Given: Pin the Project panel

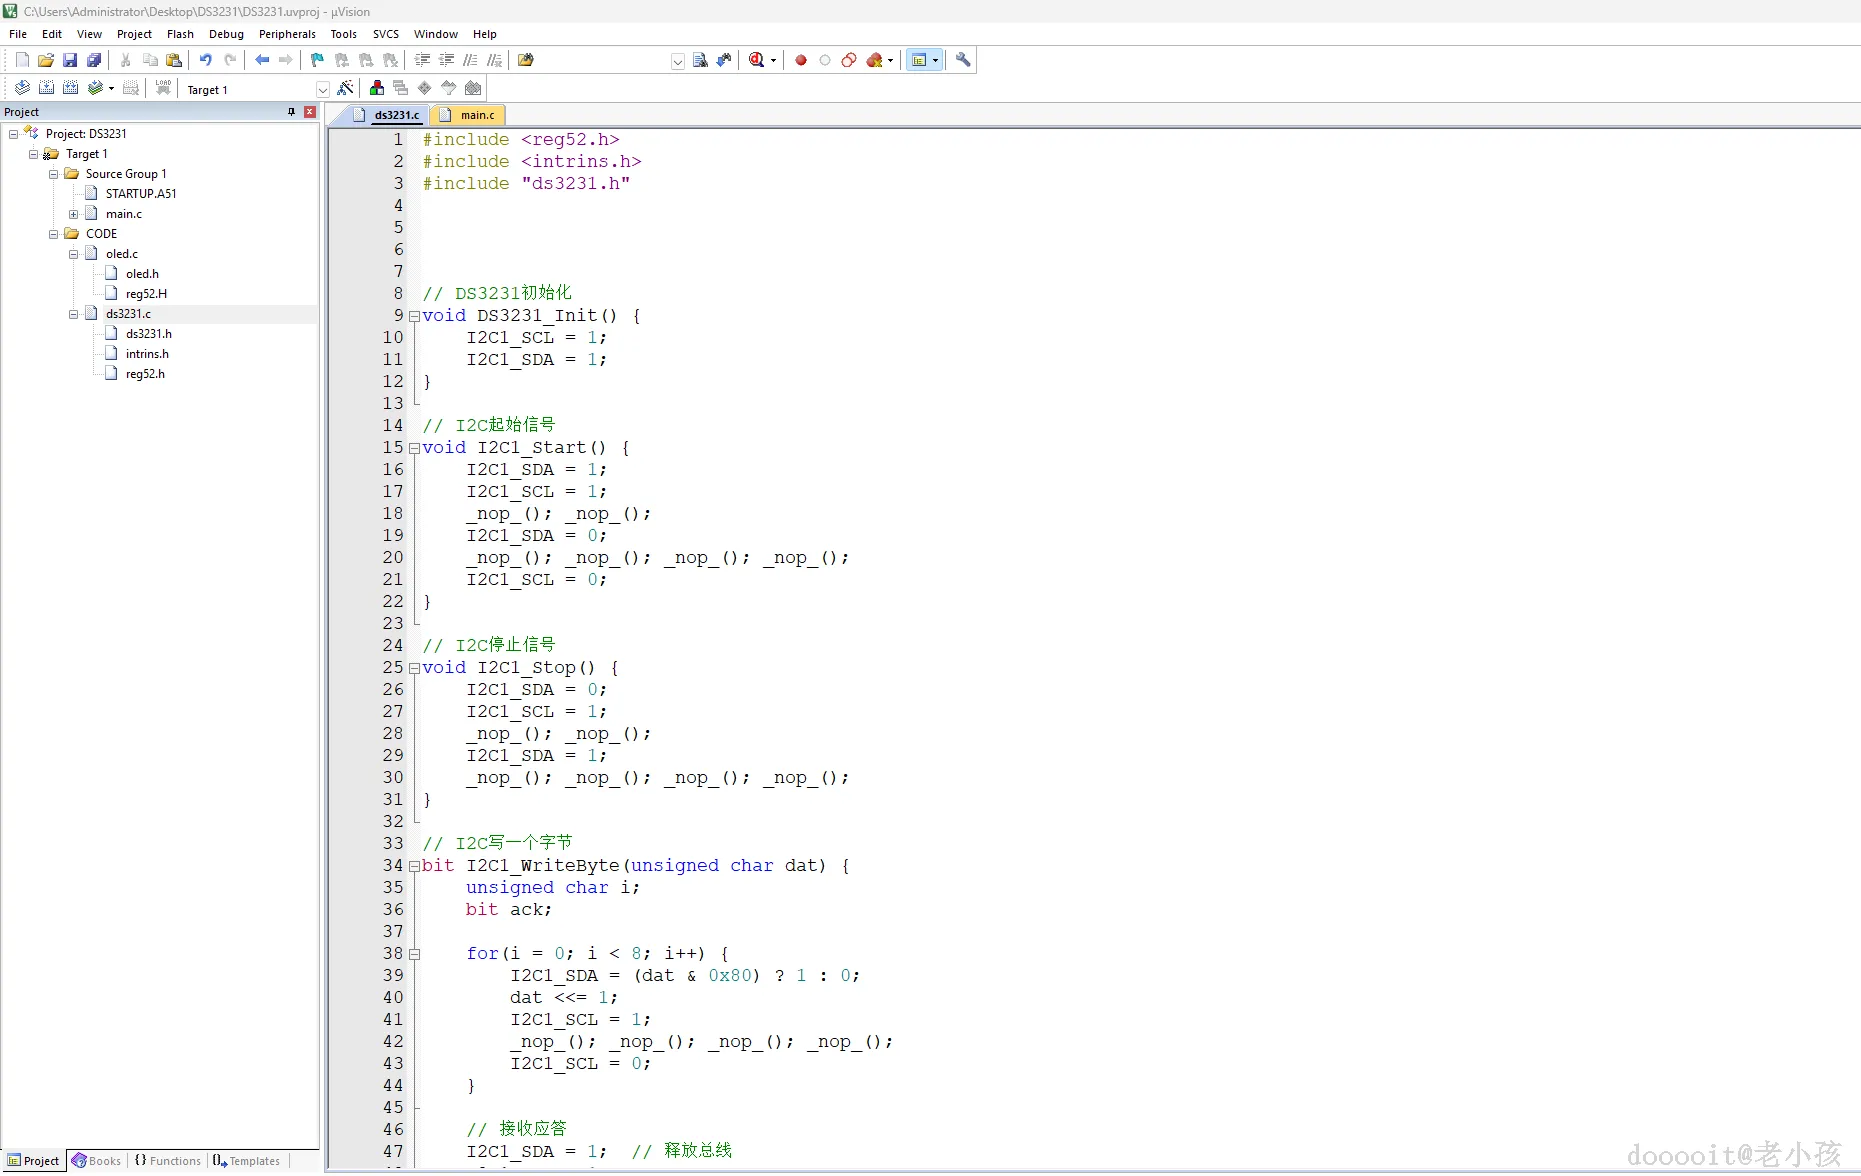Looking at the screenshot, I should pyautogui.click(x=291, y=112).
